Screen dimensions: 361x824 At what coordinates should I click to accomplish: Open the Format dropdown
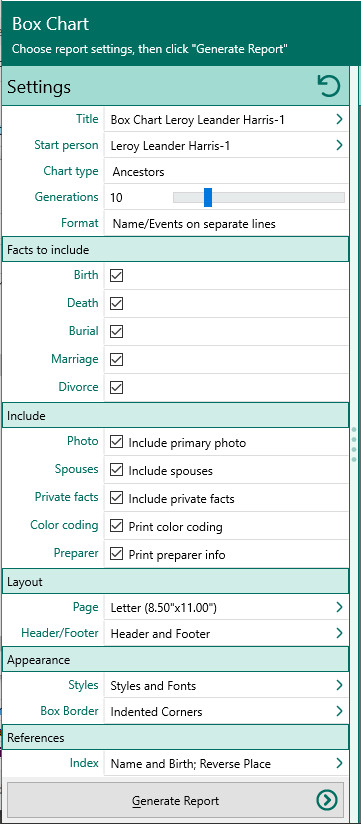click(226, 223)
